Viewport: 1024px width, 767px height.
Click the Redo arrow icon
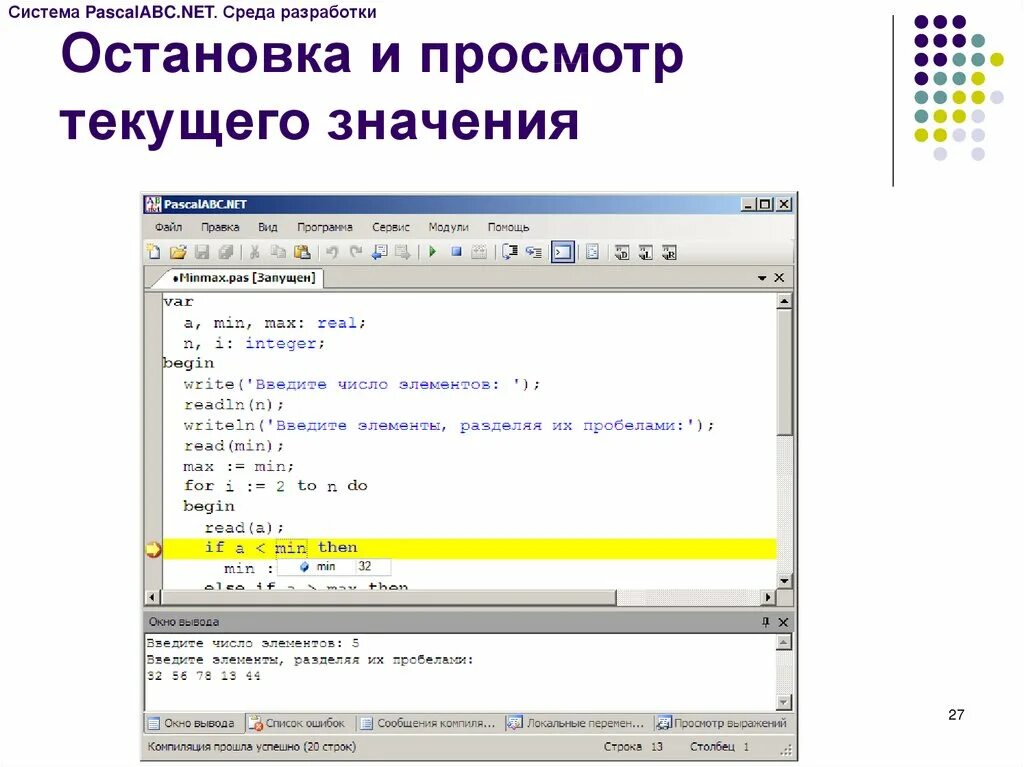[355, 252]
